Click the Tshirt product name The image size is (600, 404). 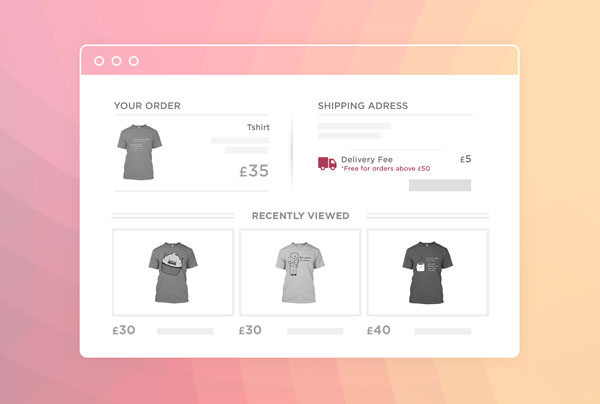click(258, 127)
